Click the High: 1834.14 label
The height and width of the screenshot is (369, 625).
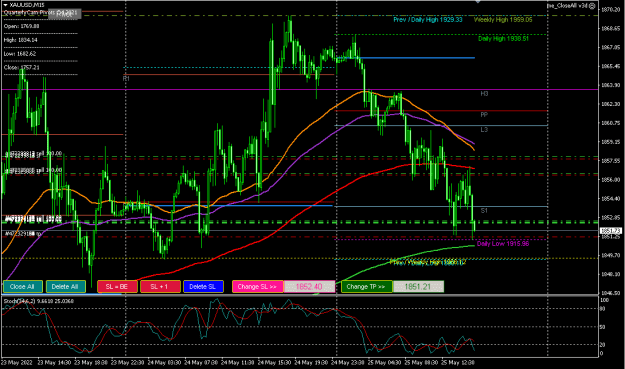tap(21, 40)
